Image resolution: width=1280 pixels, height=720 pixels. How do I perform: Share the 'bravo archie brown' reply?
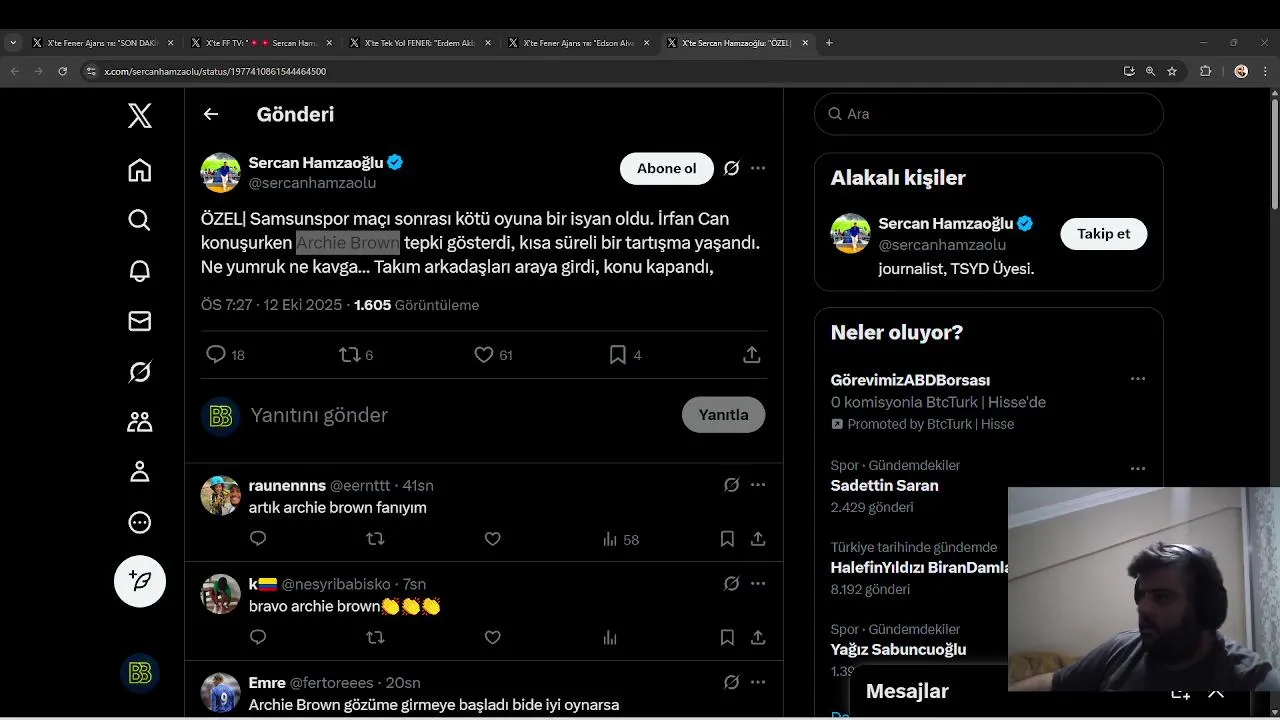pos(758,637)
